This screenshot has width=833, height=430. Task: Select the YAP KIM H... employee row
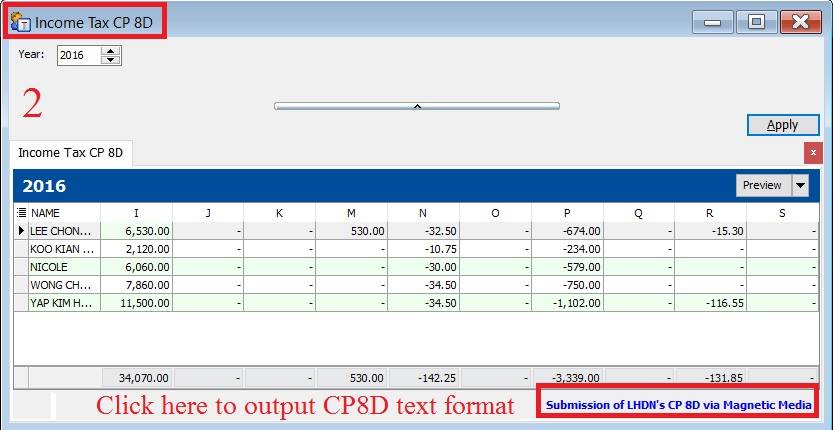(x=416, y=303)
